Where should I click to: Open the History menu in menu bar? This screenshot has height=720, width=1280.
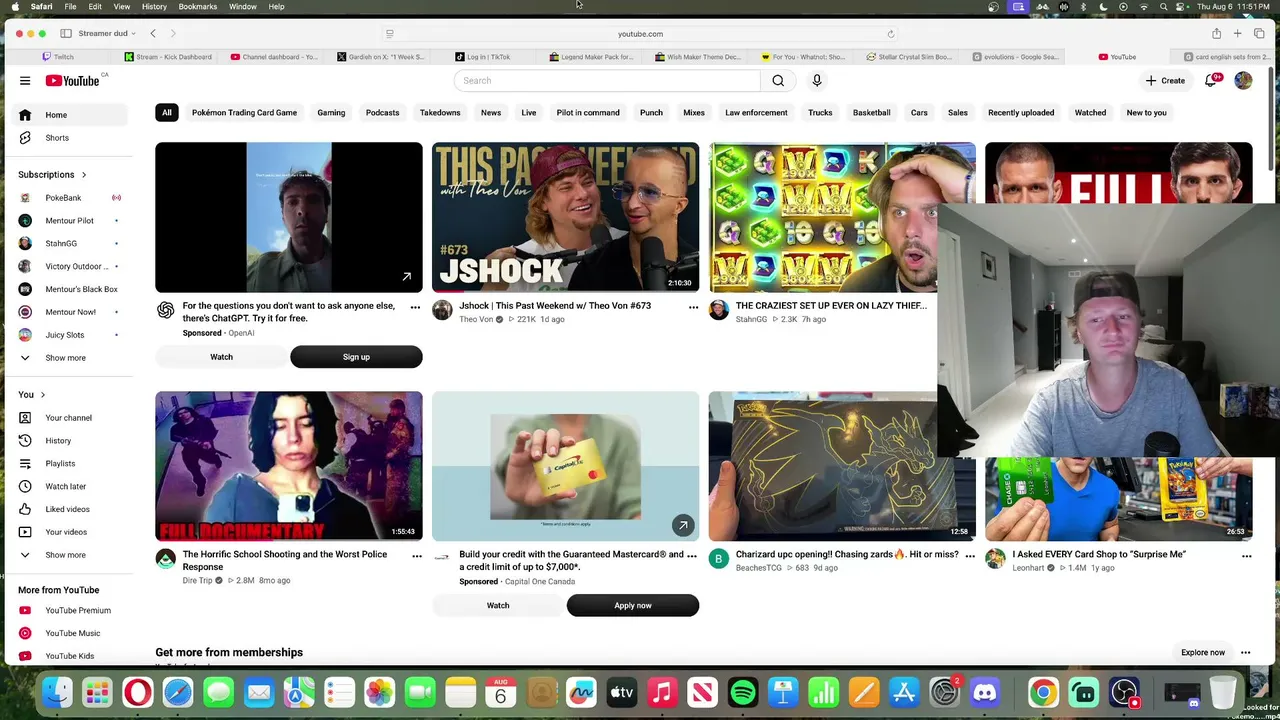click(x=154, y=7)
